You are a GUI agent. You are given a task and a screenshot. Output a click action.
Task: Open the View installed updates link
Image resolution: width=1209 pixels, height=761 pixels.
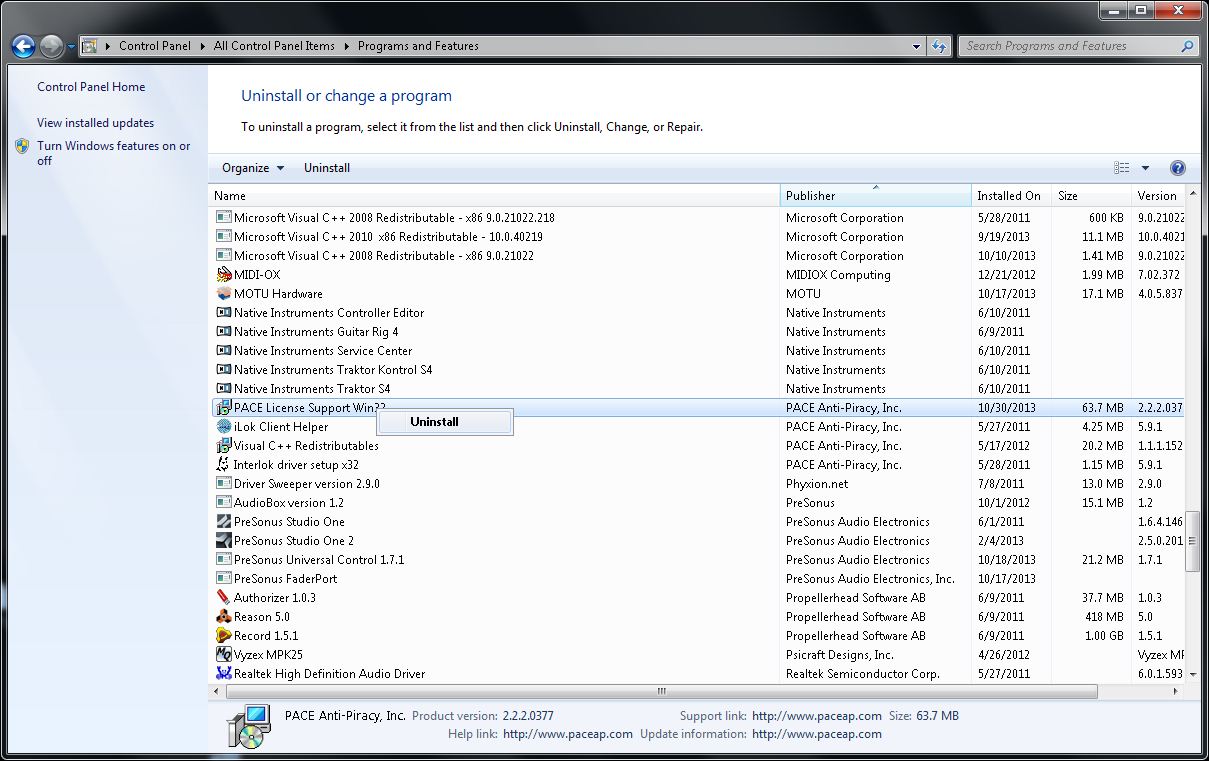point(95,123)
